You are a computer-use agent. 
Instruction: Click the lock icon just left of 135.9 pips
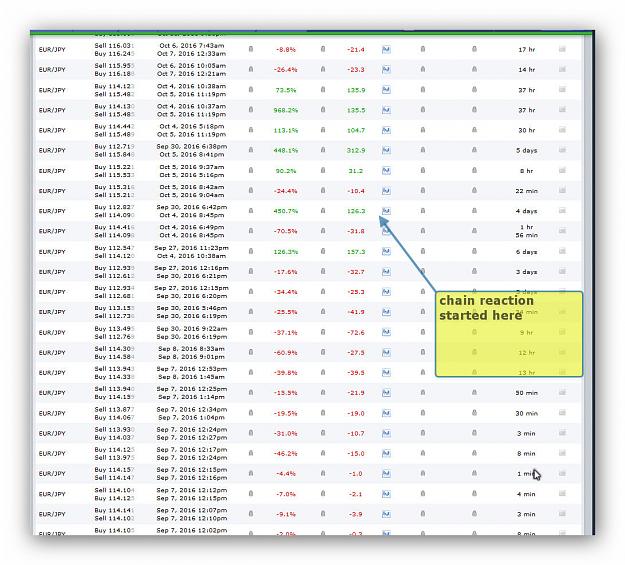[x=323, y=90]
